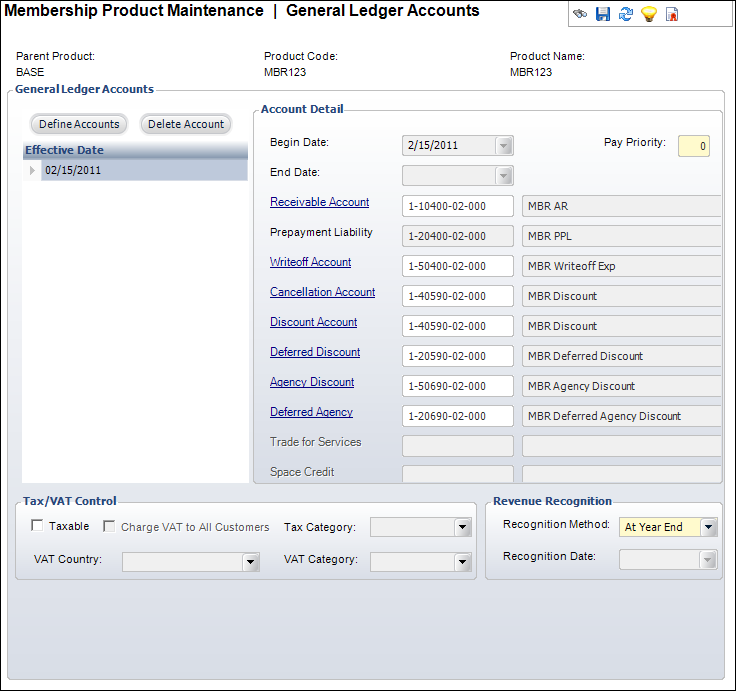Open the Receivable Account link

coord(319,202)
